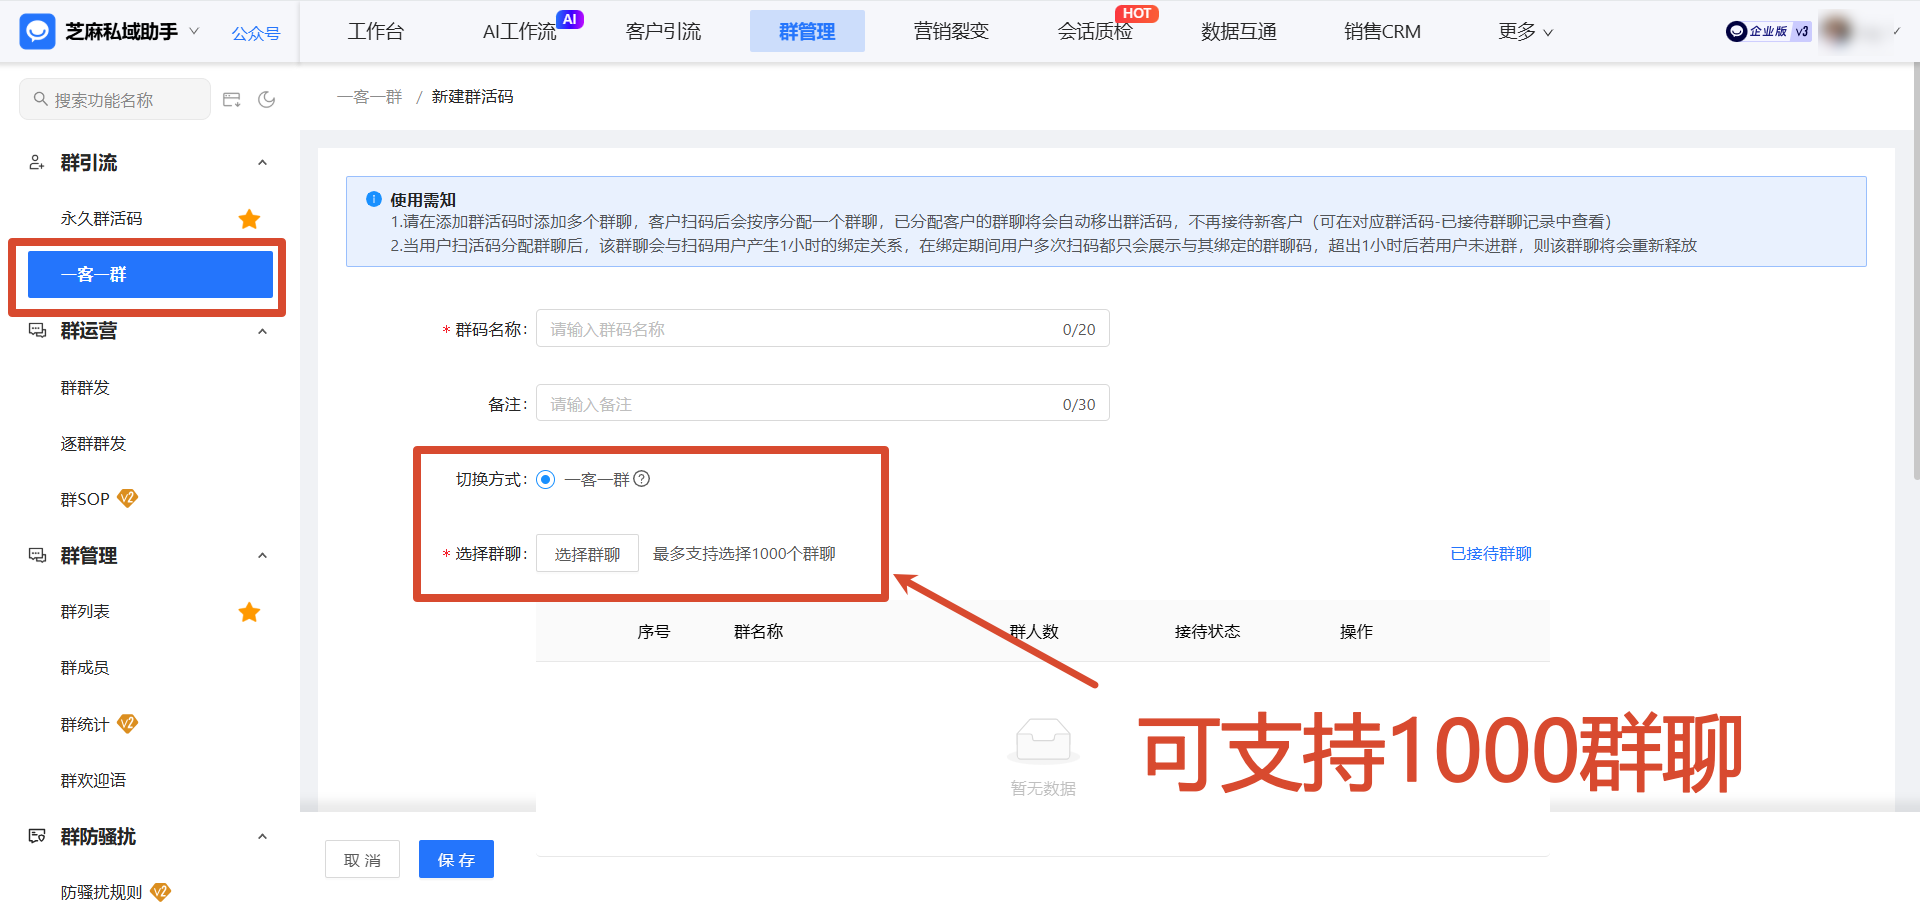This screenshot has height=906, width=1920.
Task: Open 群欢迎语 menu item
Action: pyautogui.click(x=93, y=780)
